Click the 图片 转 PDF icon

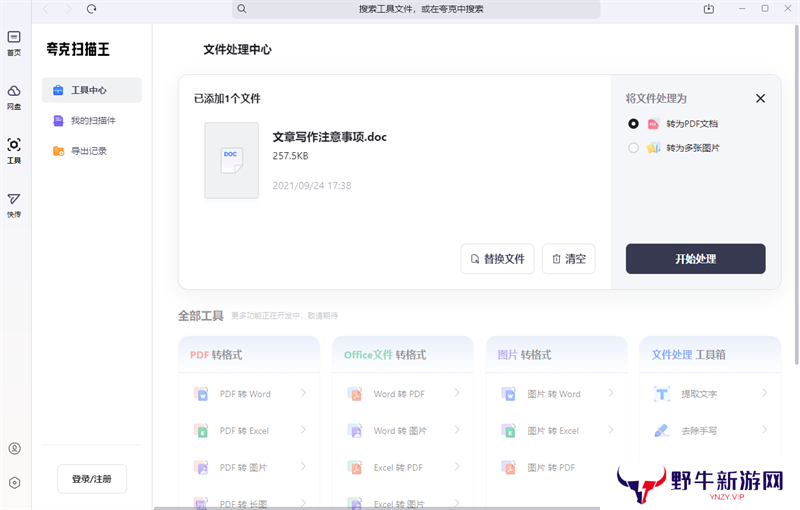click(509, 467)
